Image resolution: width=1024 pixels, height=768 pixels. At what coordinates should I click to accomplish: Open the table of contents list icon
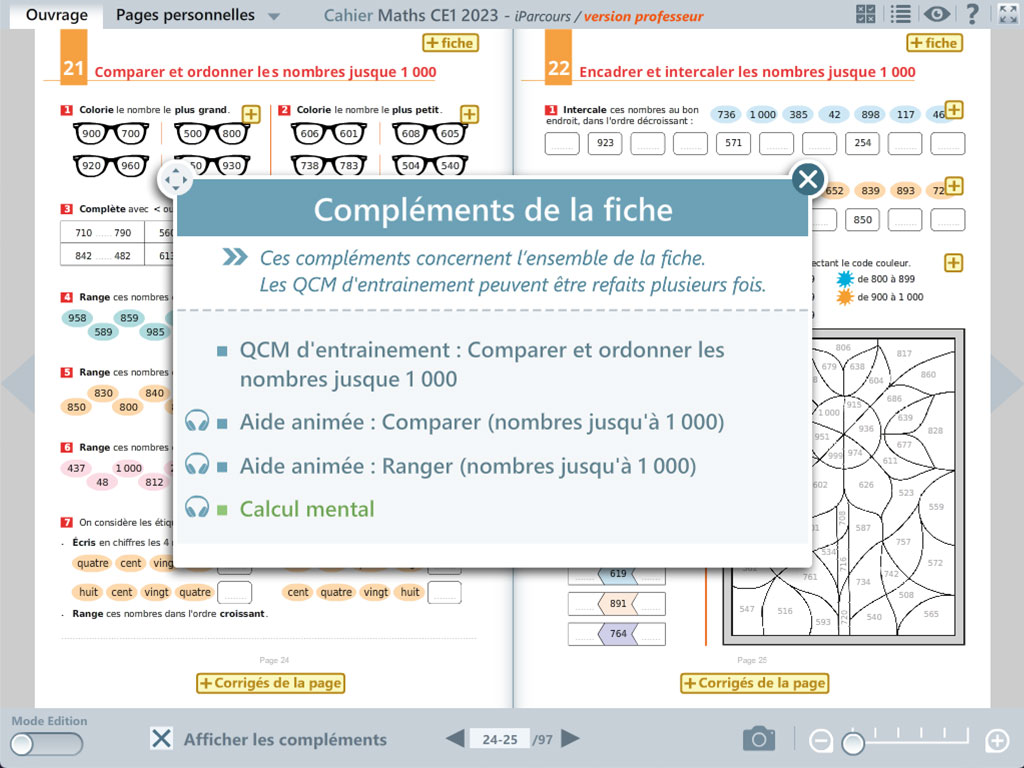pos(900,14)
